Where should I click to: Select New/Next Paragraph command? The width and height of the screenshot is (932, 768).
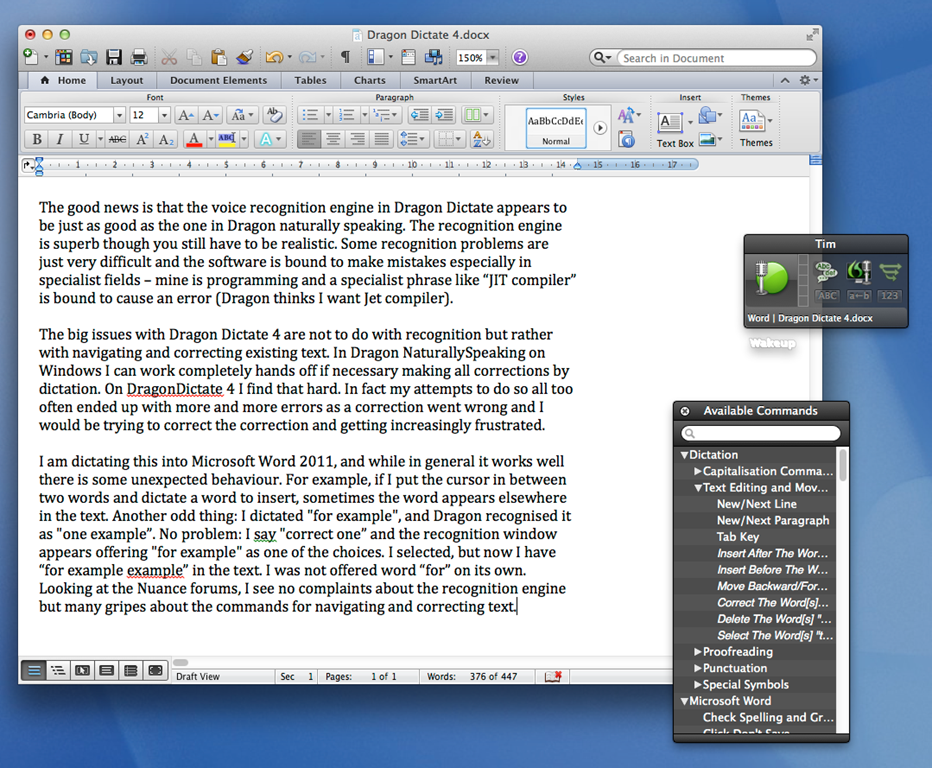(773, 520)
